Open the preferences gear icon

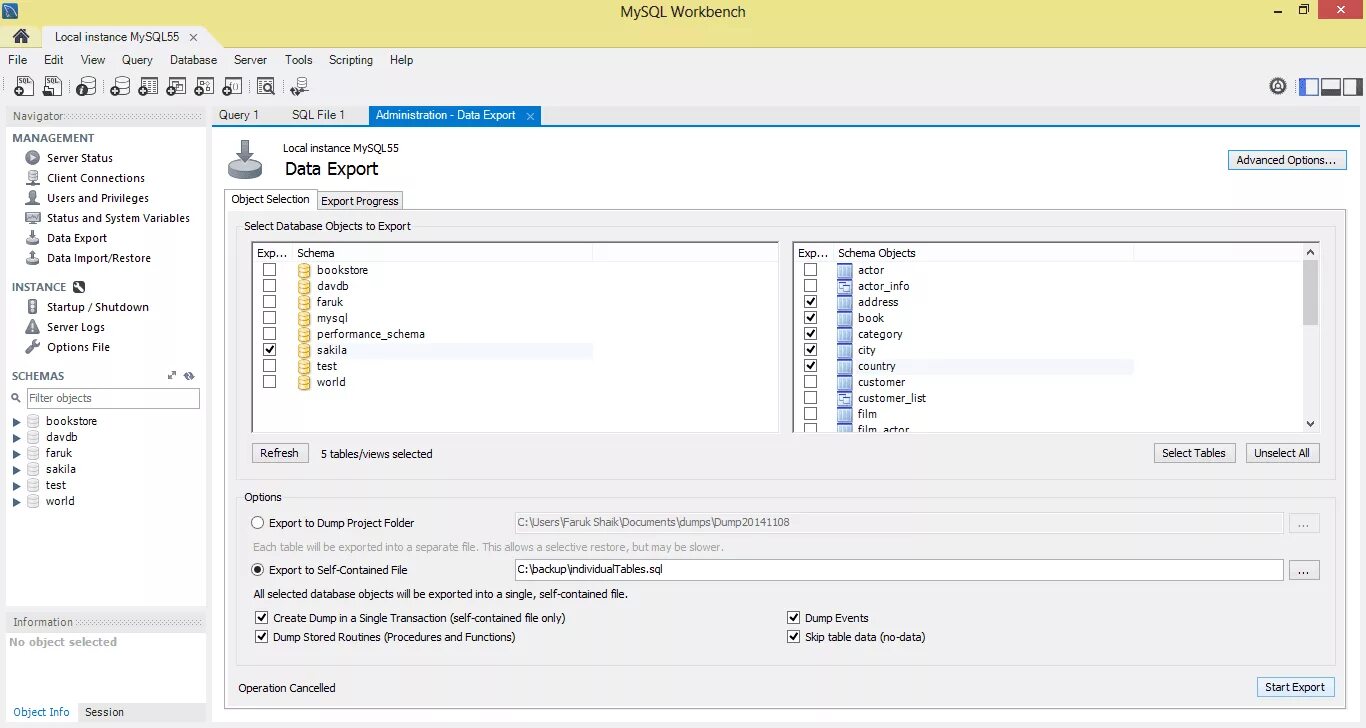1278,87
